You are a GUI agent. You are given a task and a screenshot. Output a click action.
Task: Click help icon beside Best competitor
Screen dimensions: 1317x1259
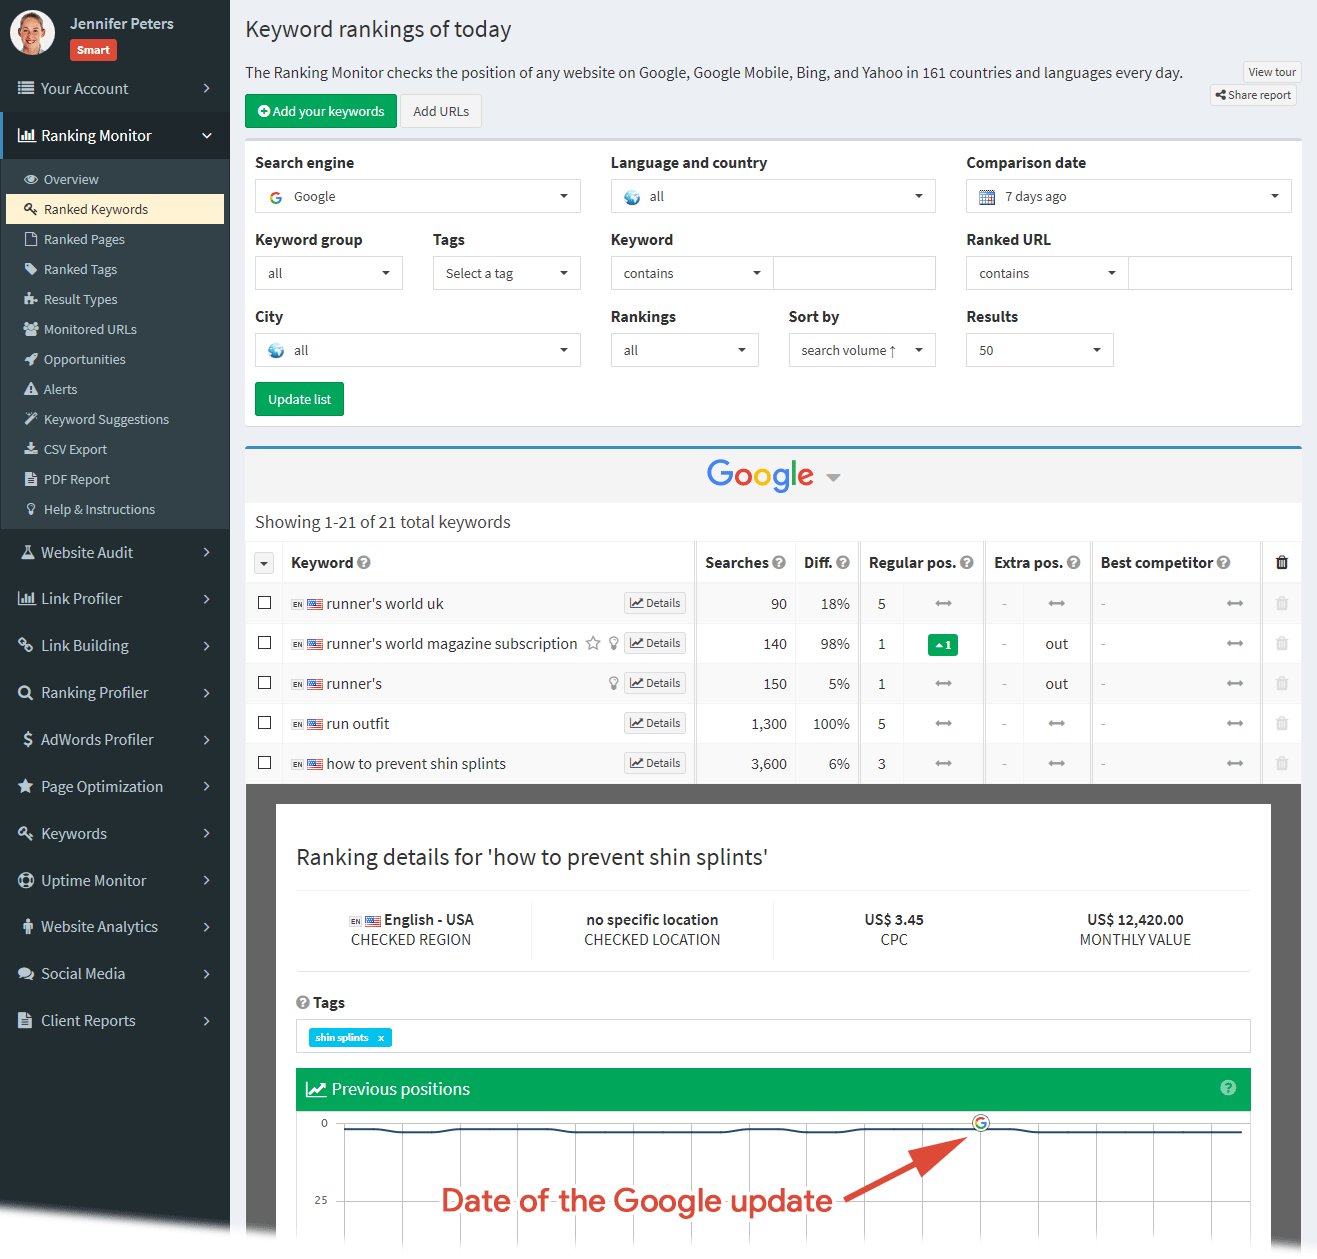[x=1224, y=563]
